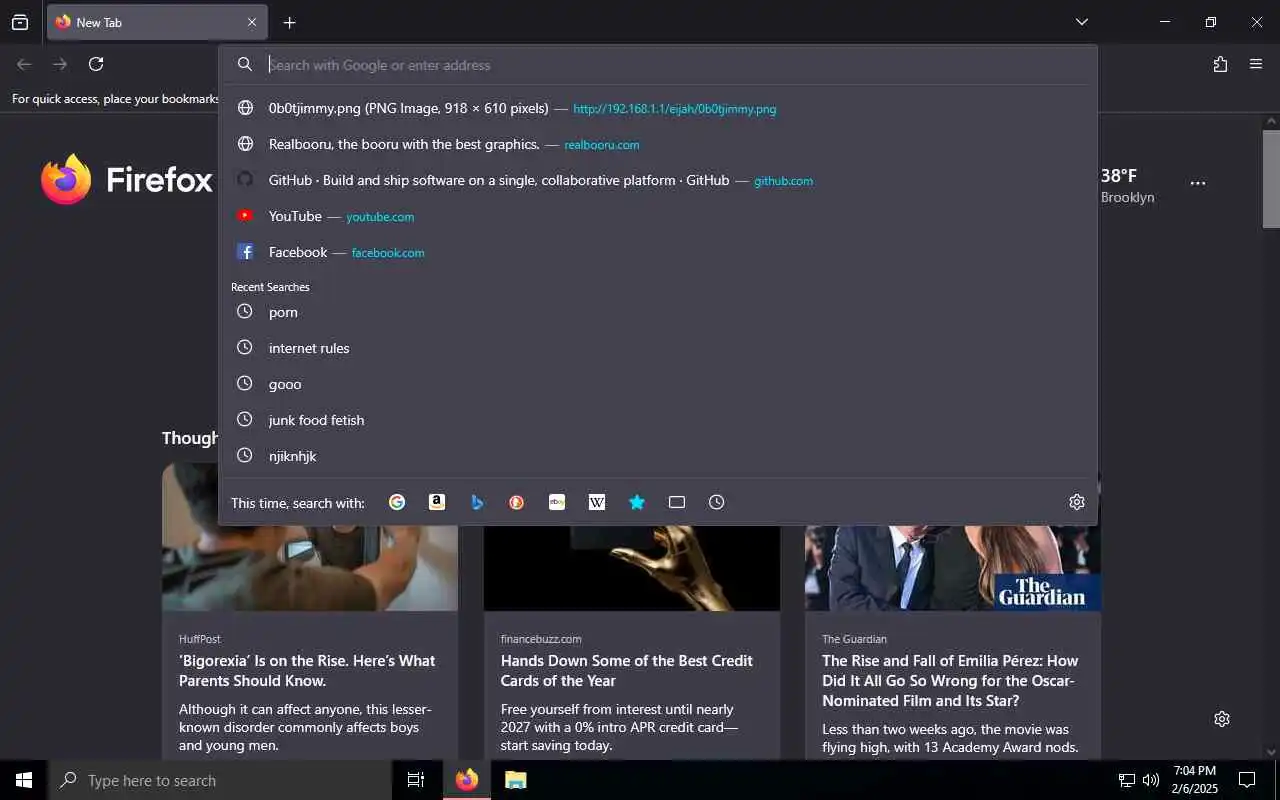Open weather widget three-dots menu
This screenshot has width=1280, height=800.
point(1198,183)
